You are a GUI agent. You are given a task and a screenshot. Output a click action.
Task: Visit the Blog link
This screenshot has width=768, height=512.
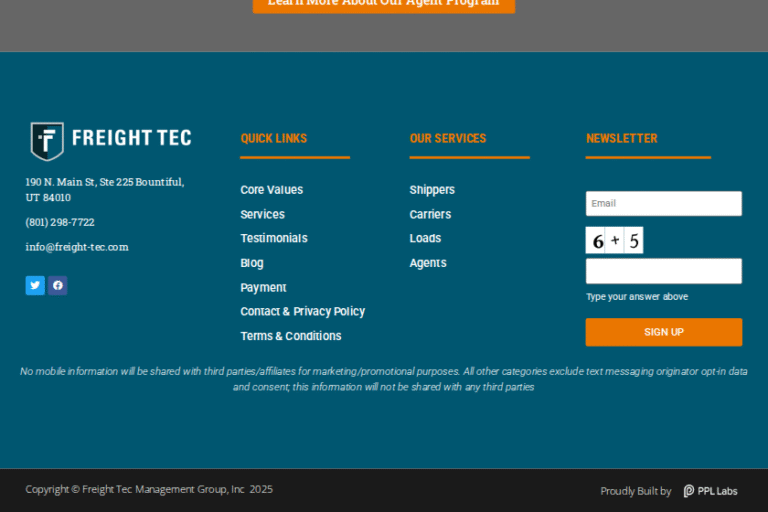252,263
